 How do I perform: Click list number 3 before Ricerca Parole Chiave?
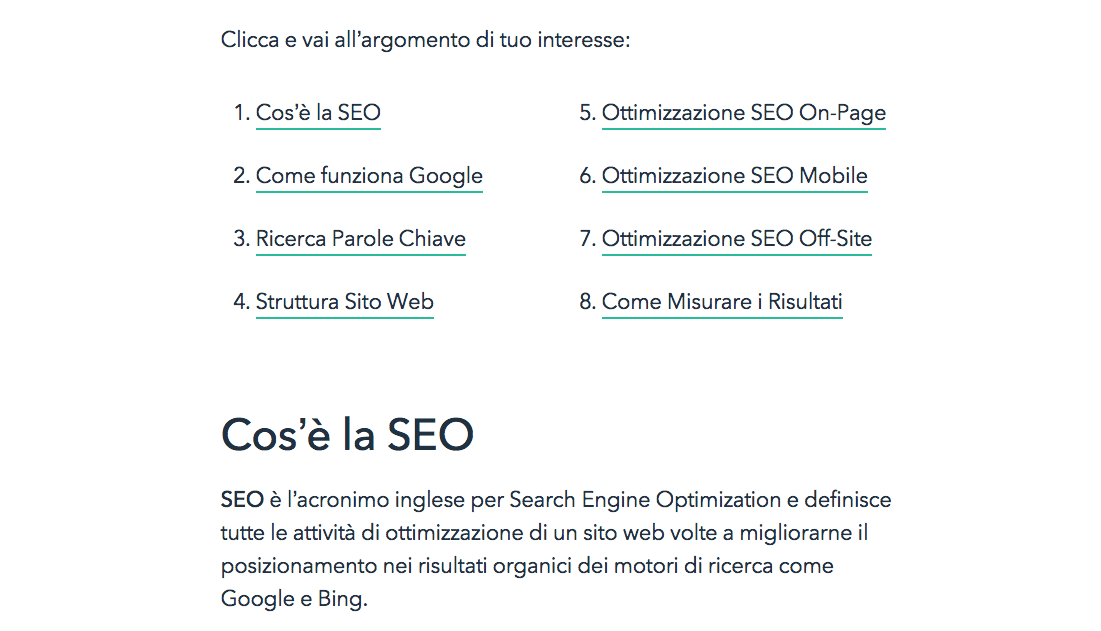[x=240, y=239]
